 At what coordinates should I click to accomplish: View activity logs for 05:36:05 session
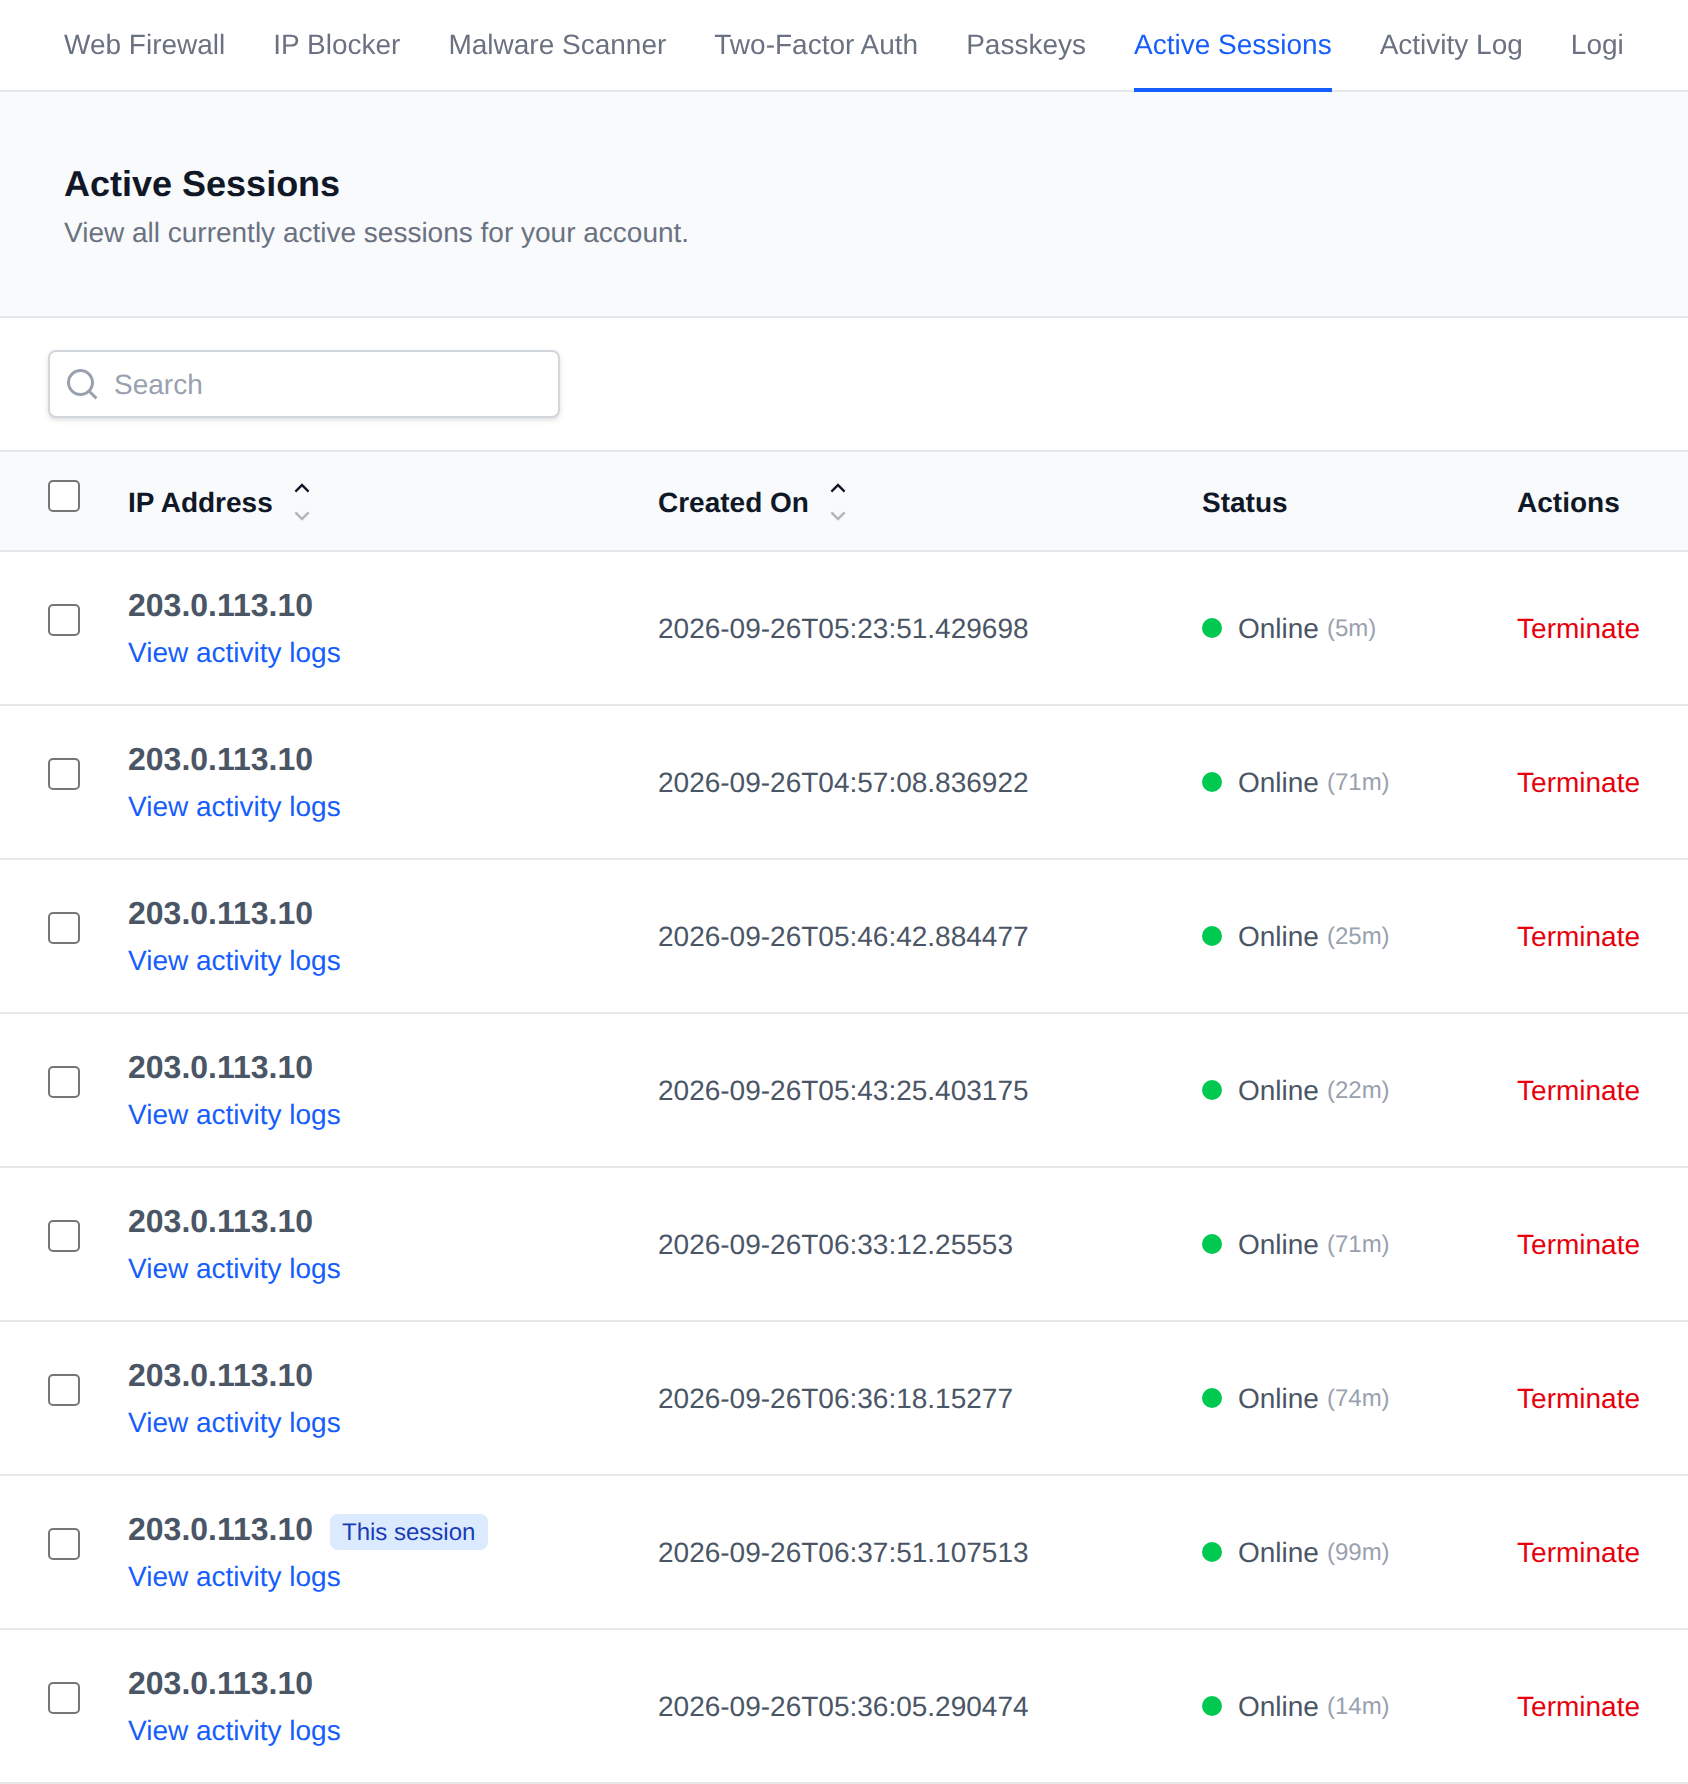(234, 1731)
